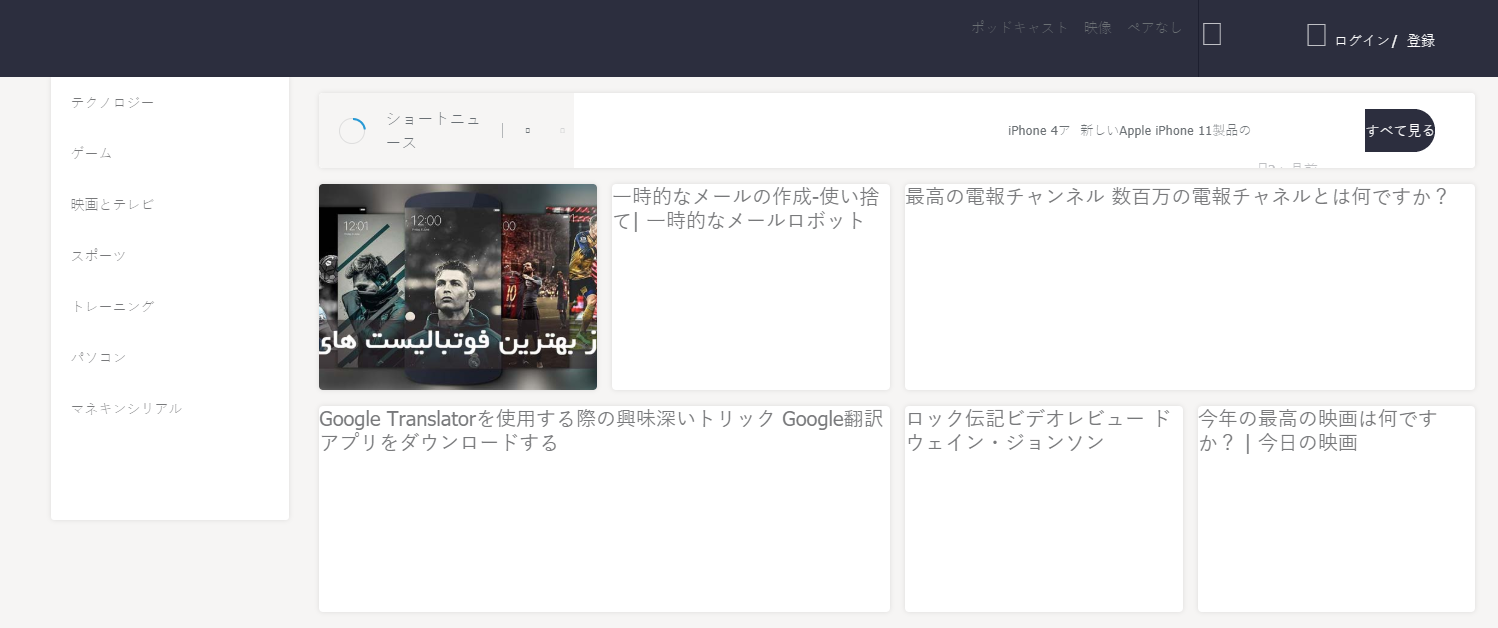Select トレーニング in the sidebar
The width and height of the screenshot is (1498, 628).
pos(113,306)
